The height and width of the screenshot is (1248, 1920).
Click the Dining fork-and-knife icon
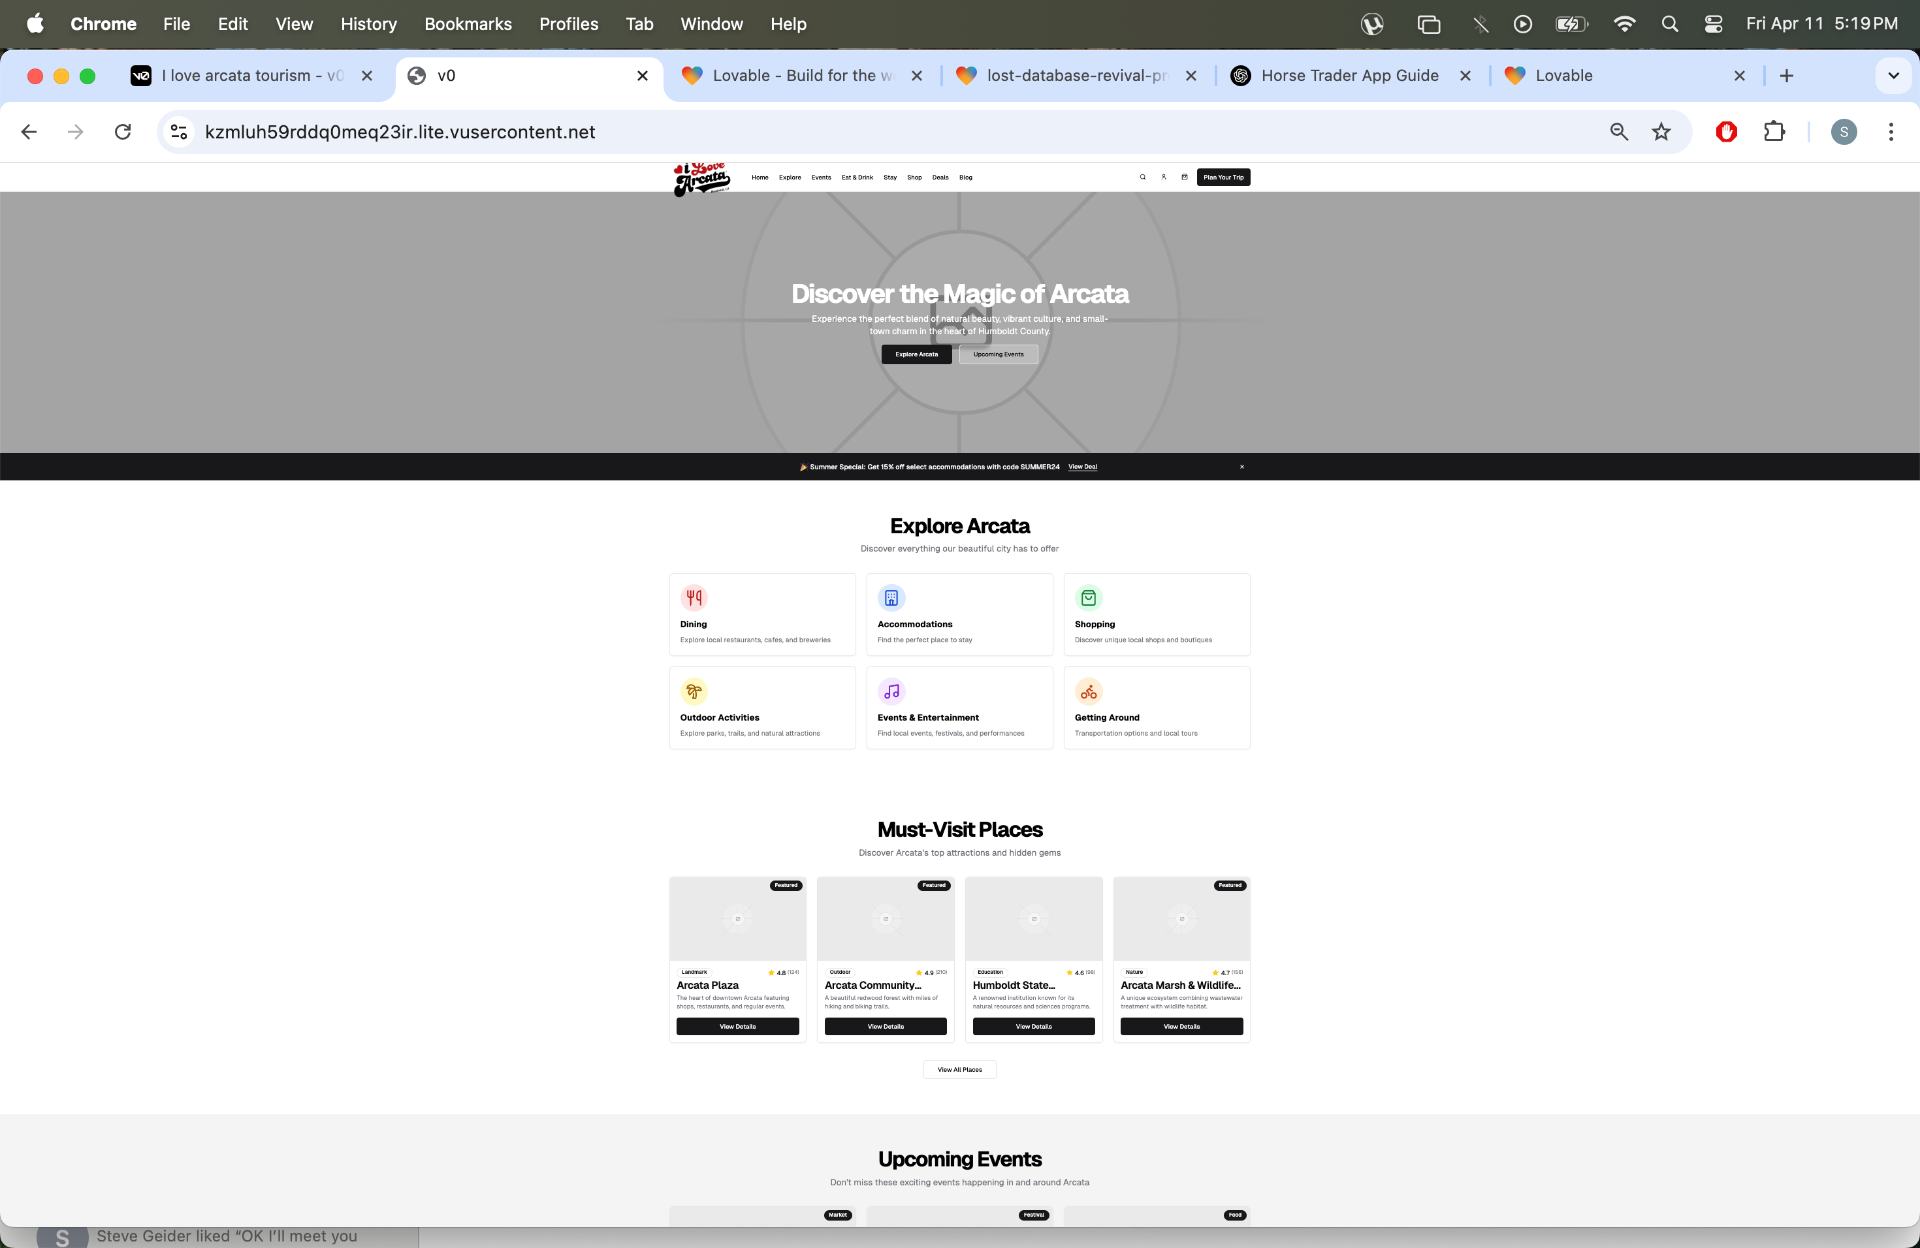point(694,598)
